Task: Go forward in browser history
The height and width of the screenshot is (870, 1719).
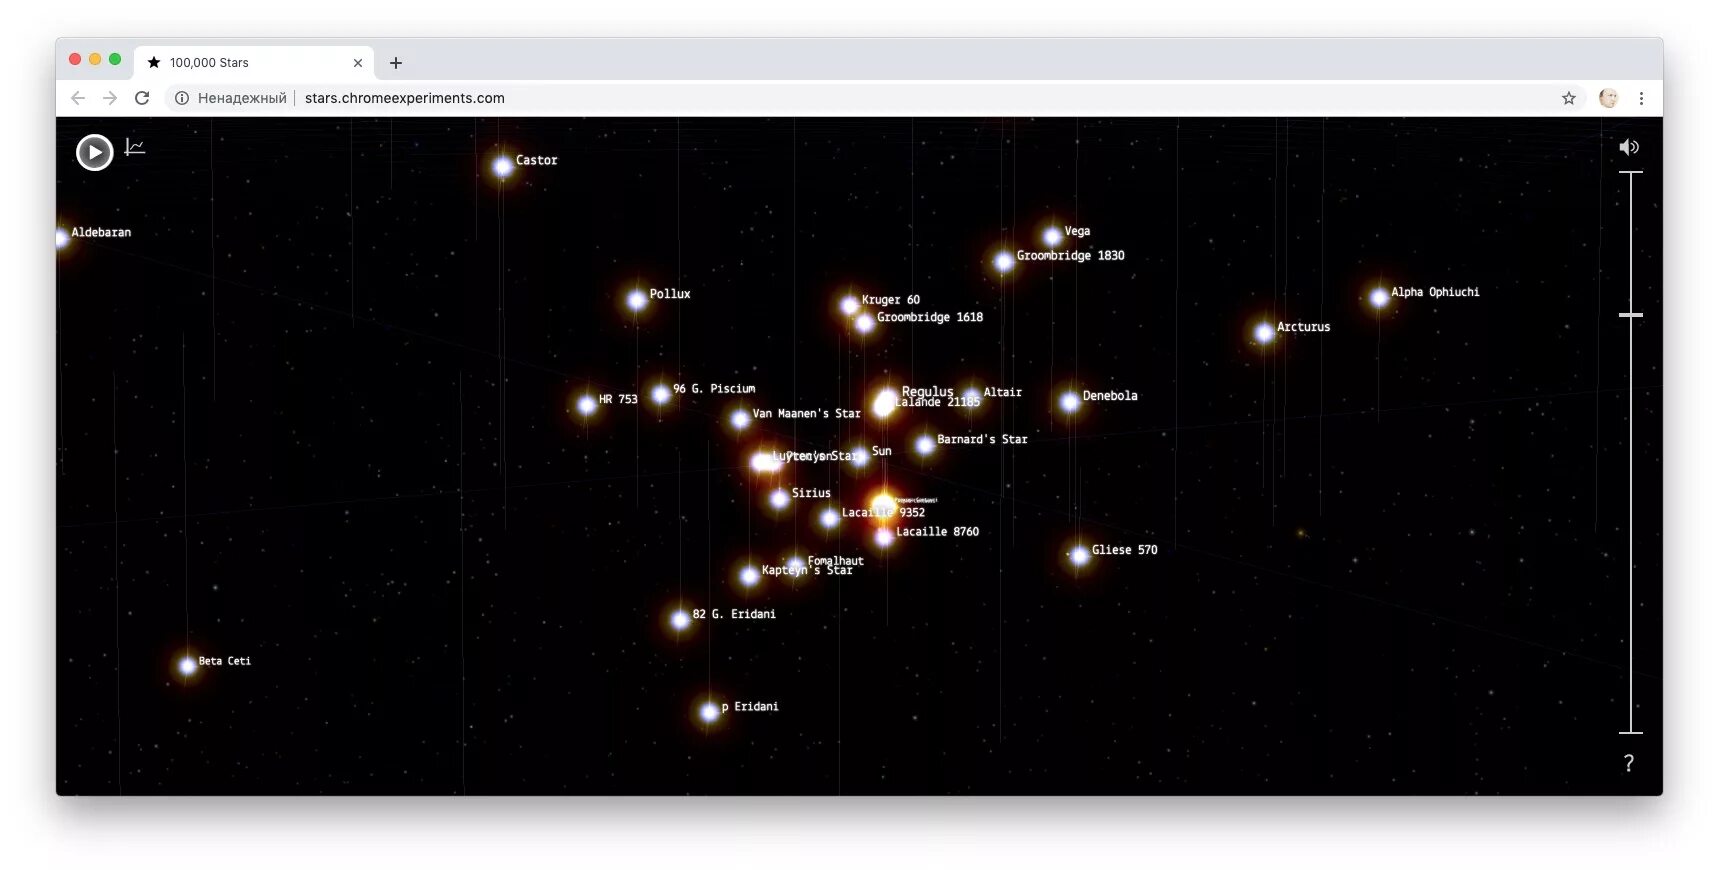Action: pyautogui.click(x=110, y=98)
